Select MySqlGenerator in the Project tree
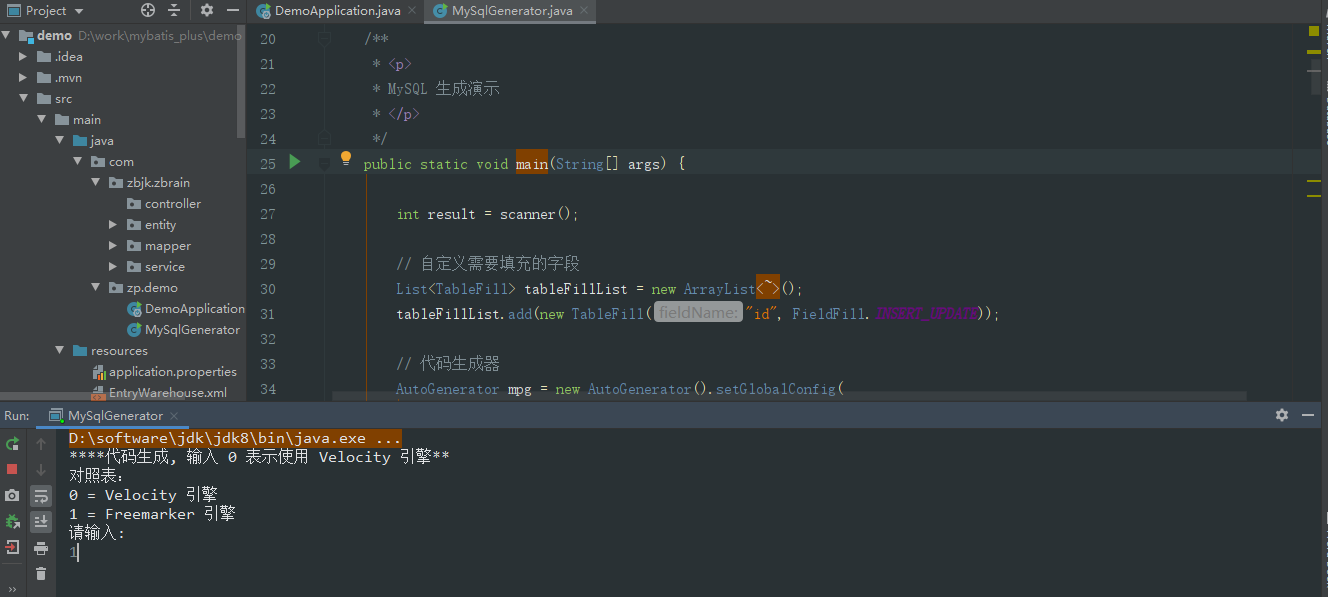1328x597 pixels. coord(184,329)
